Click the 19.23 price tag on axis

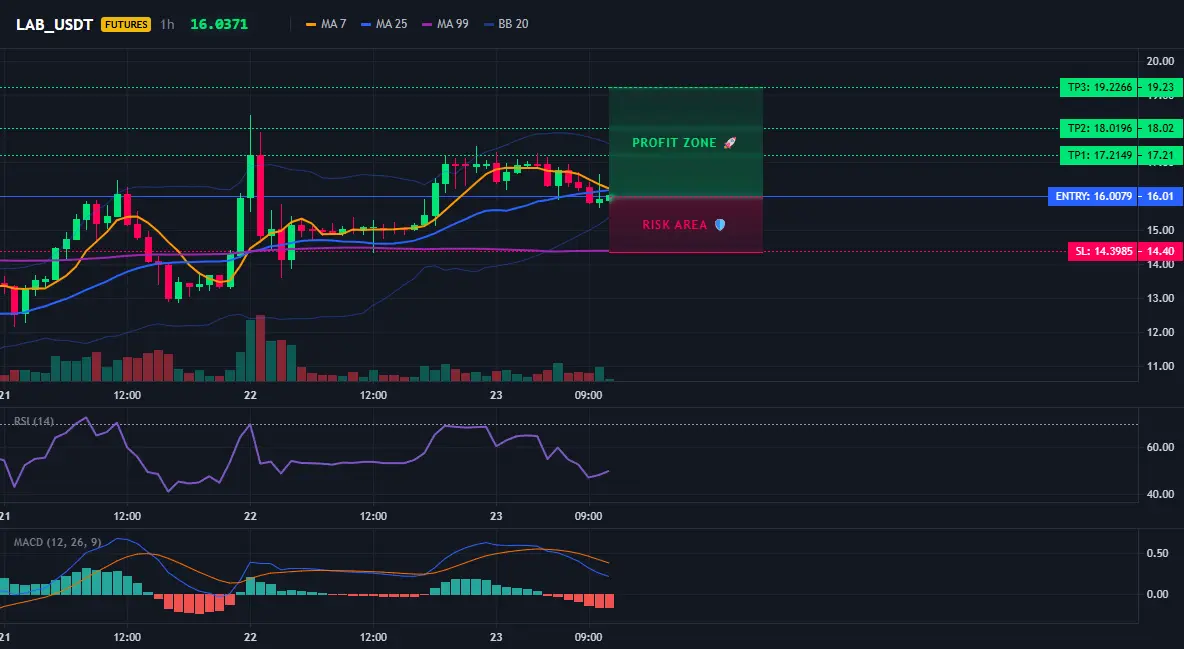tap(1161, 87)
